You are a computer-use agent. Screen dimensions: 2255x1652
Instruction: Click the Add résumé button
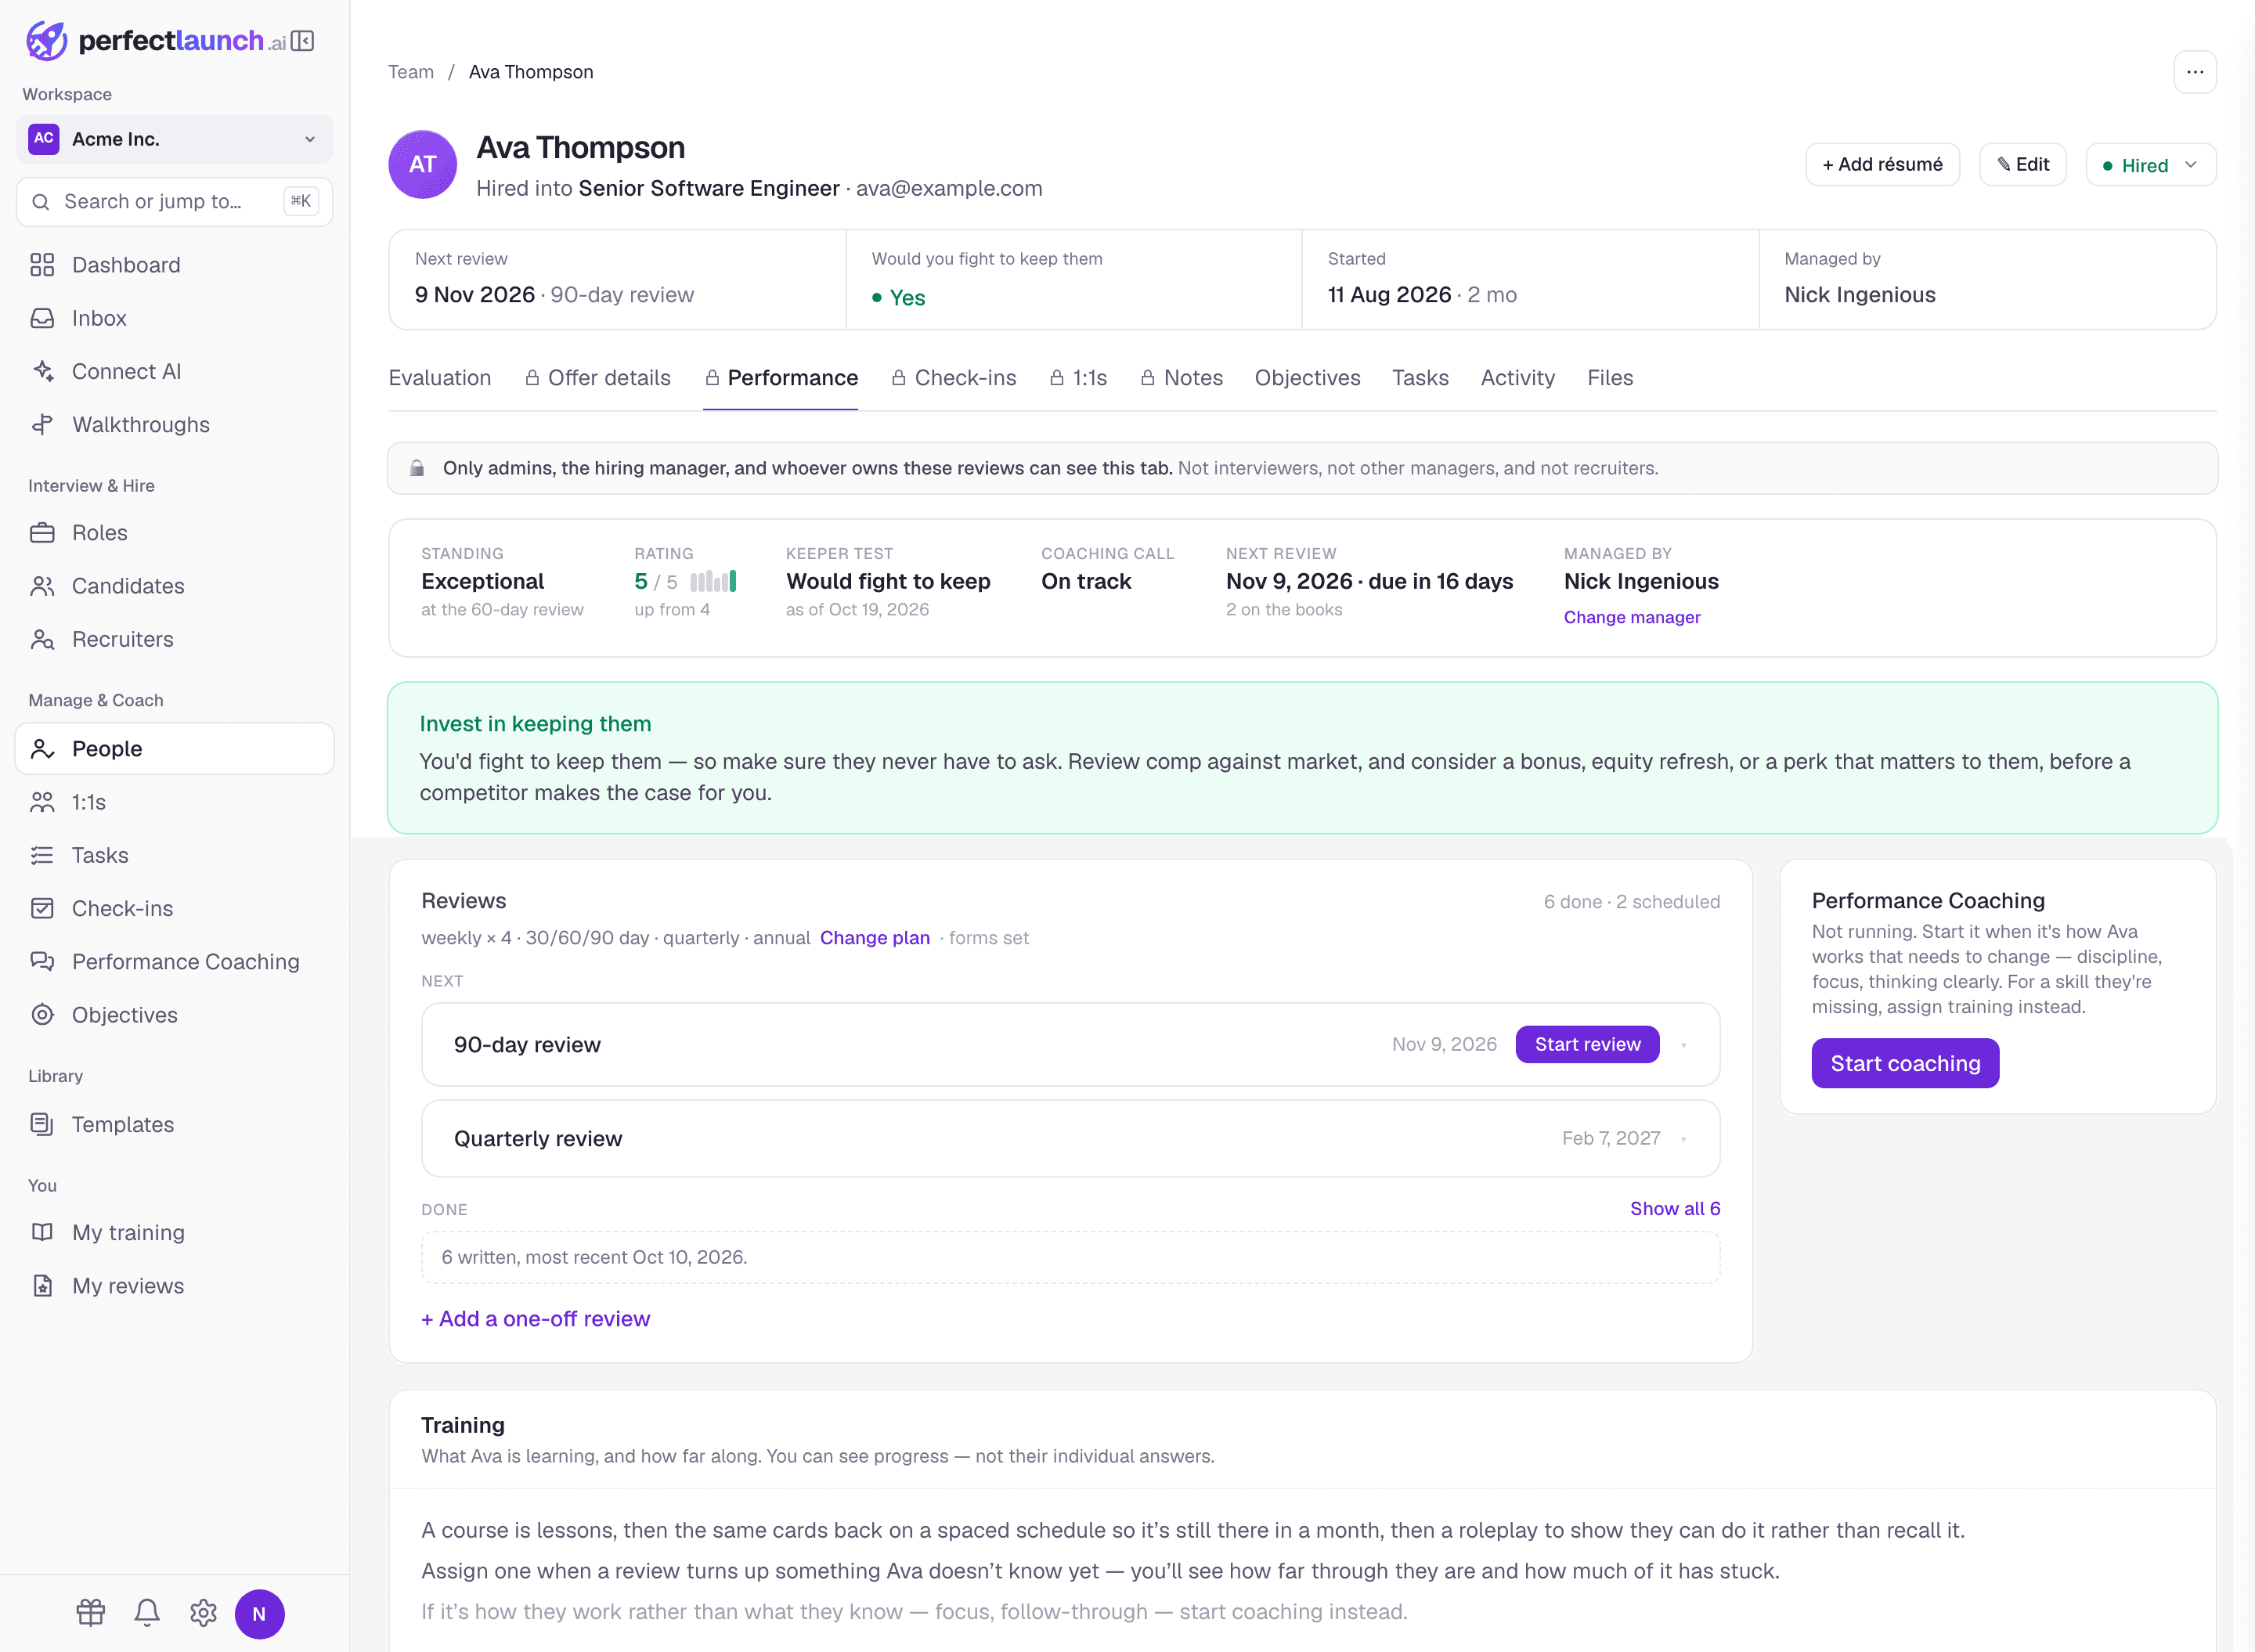coord(1882,165)
